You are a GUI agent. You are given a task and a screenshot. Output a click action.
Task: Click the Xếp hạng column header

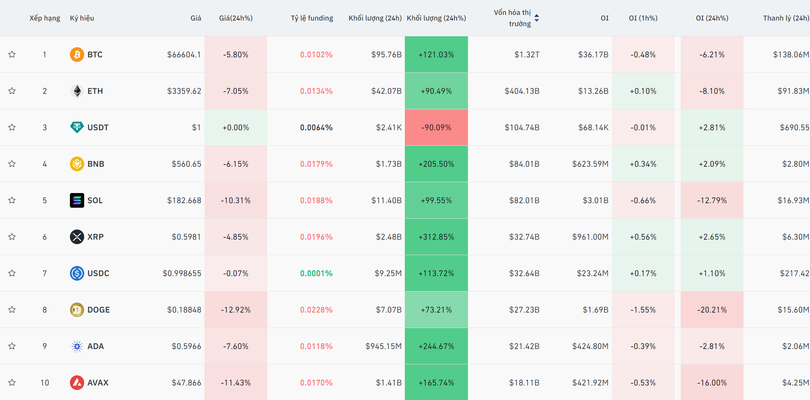(44, 18)
